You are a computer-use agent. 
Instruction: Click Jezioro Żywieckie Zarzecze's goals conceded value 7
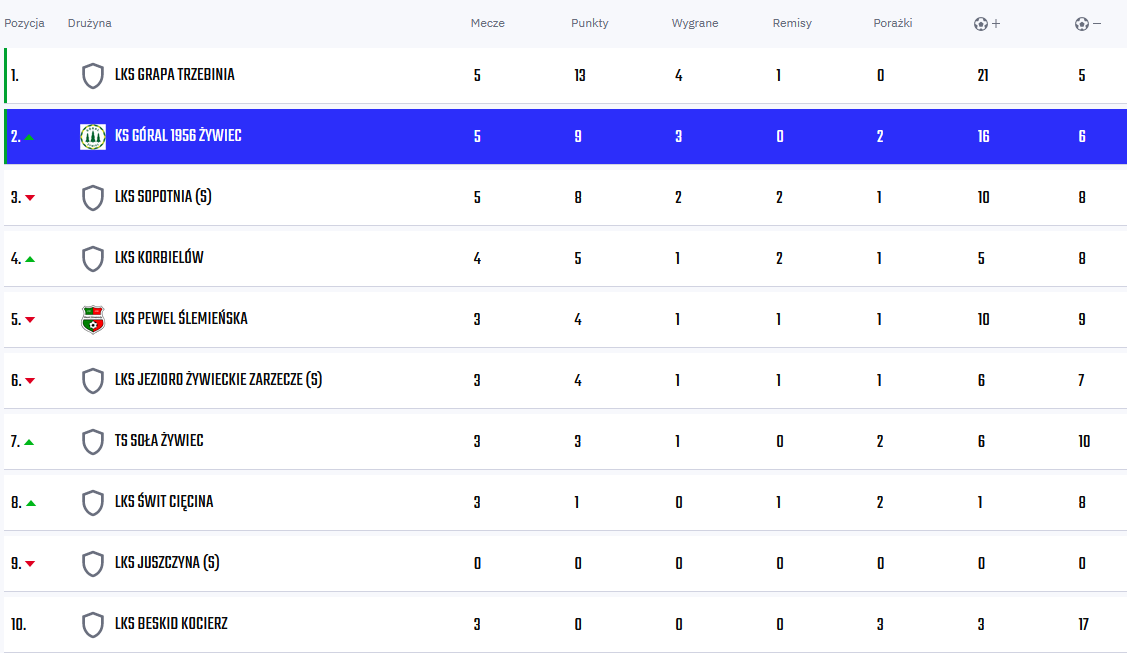(1081, 381)
